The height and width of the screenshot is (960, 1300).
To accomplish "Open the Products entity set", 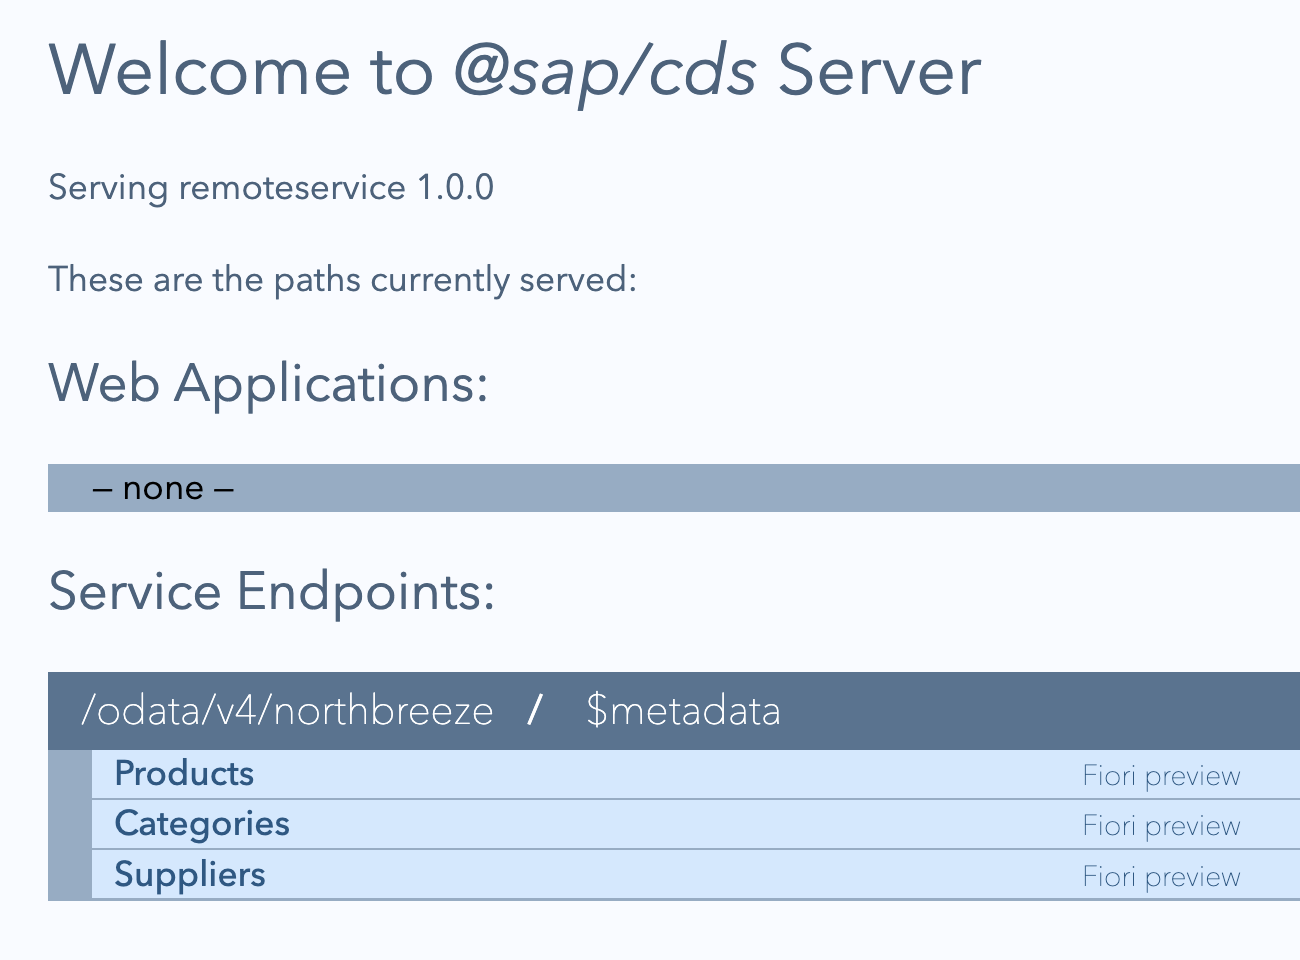I will pyautogui.click(x=184, y=774).
